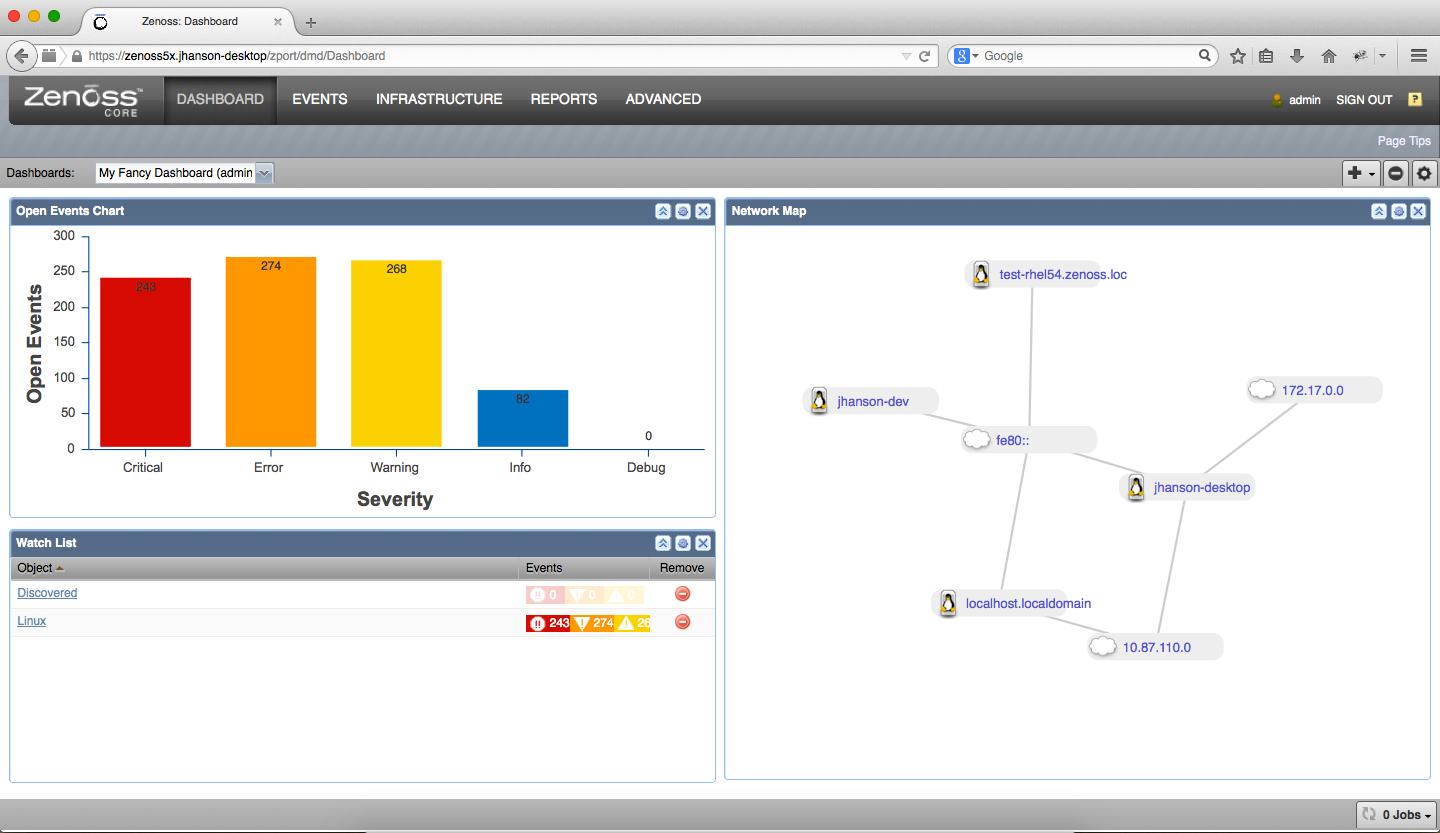Open the Dashboards selection dropdown

click(x=264, y=173)
